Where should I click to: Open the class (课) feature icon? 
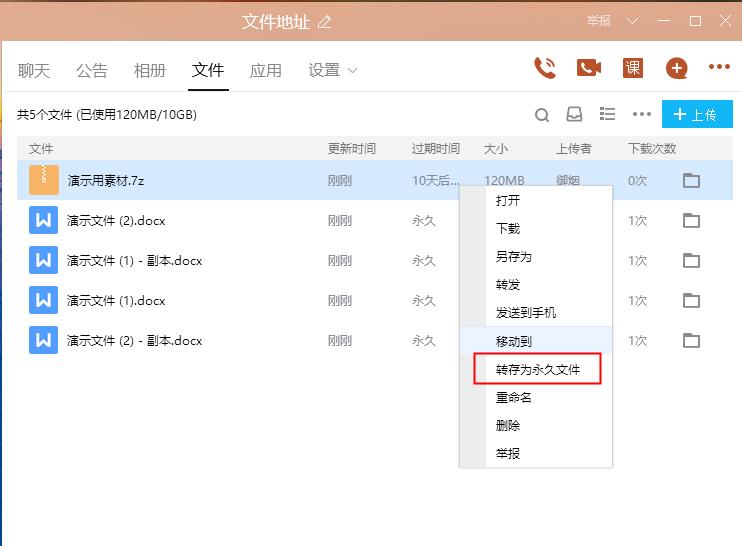[633, 68]
